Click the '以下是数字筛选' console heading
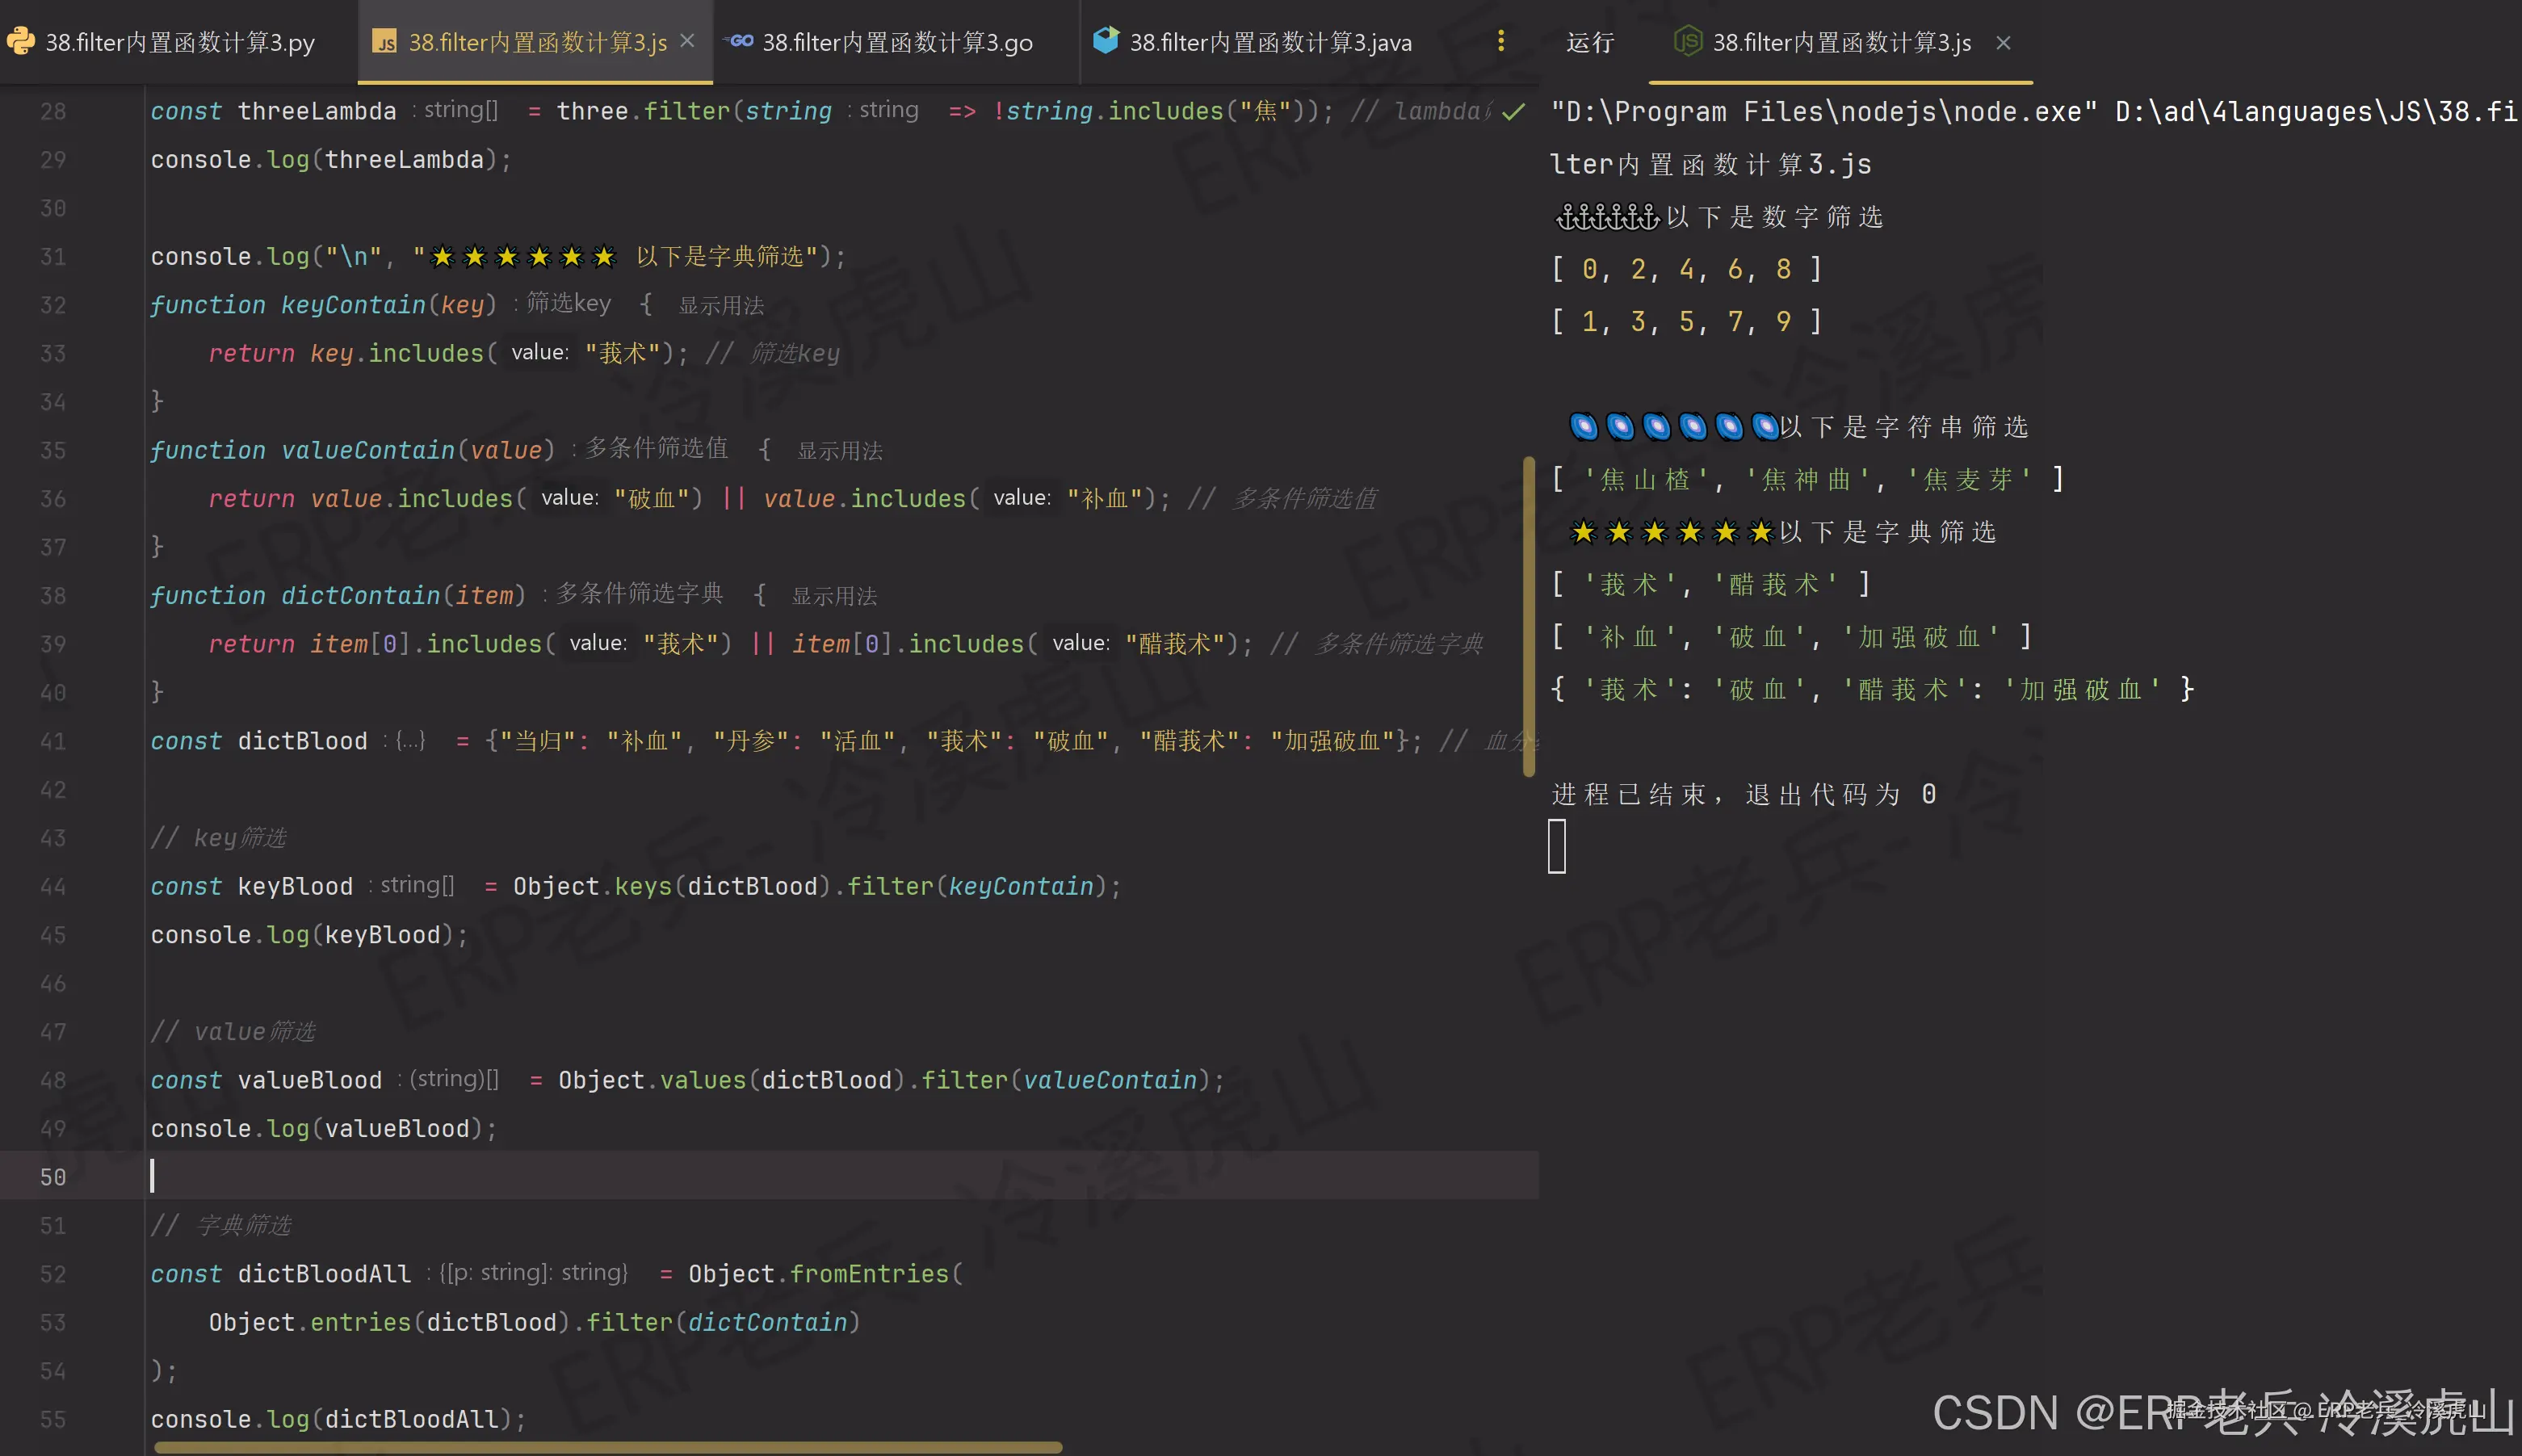 click(1775, 217)
